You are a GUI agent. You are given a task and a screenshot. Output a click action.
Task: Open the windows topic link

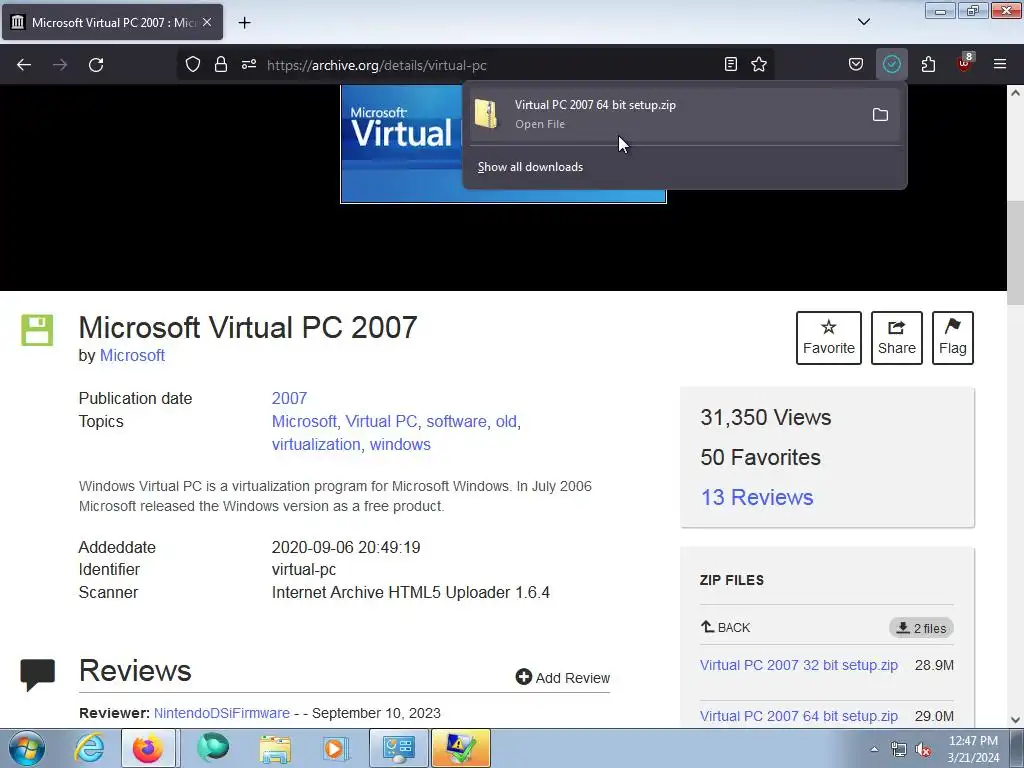pos(400,444)
